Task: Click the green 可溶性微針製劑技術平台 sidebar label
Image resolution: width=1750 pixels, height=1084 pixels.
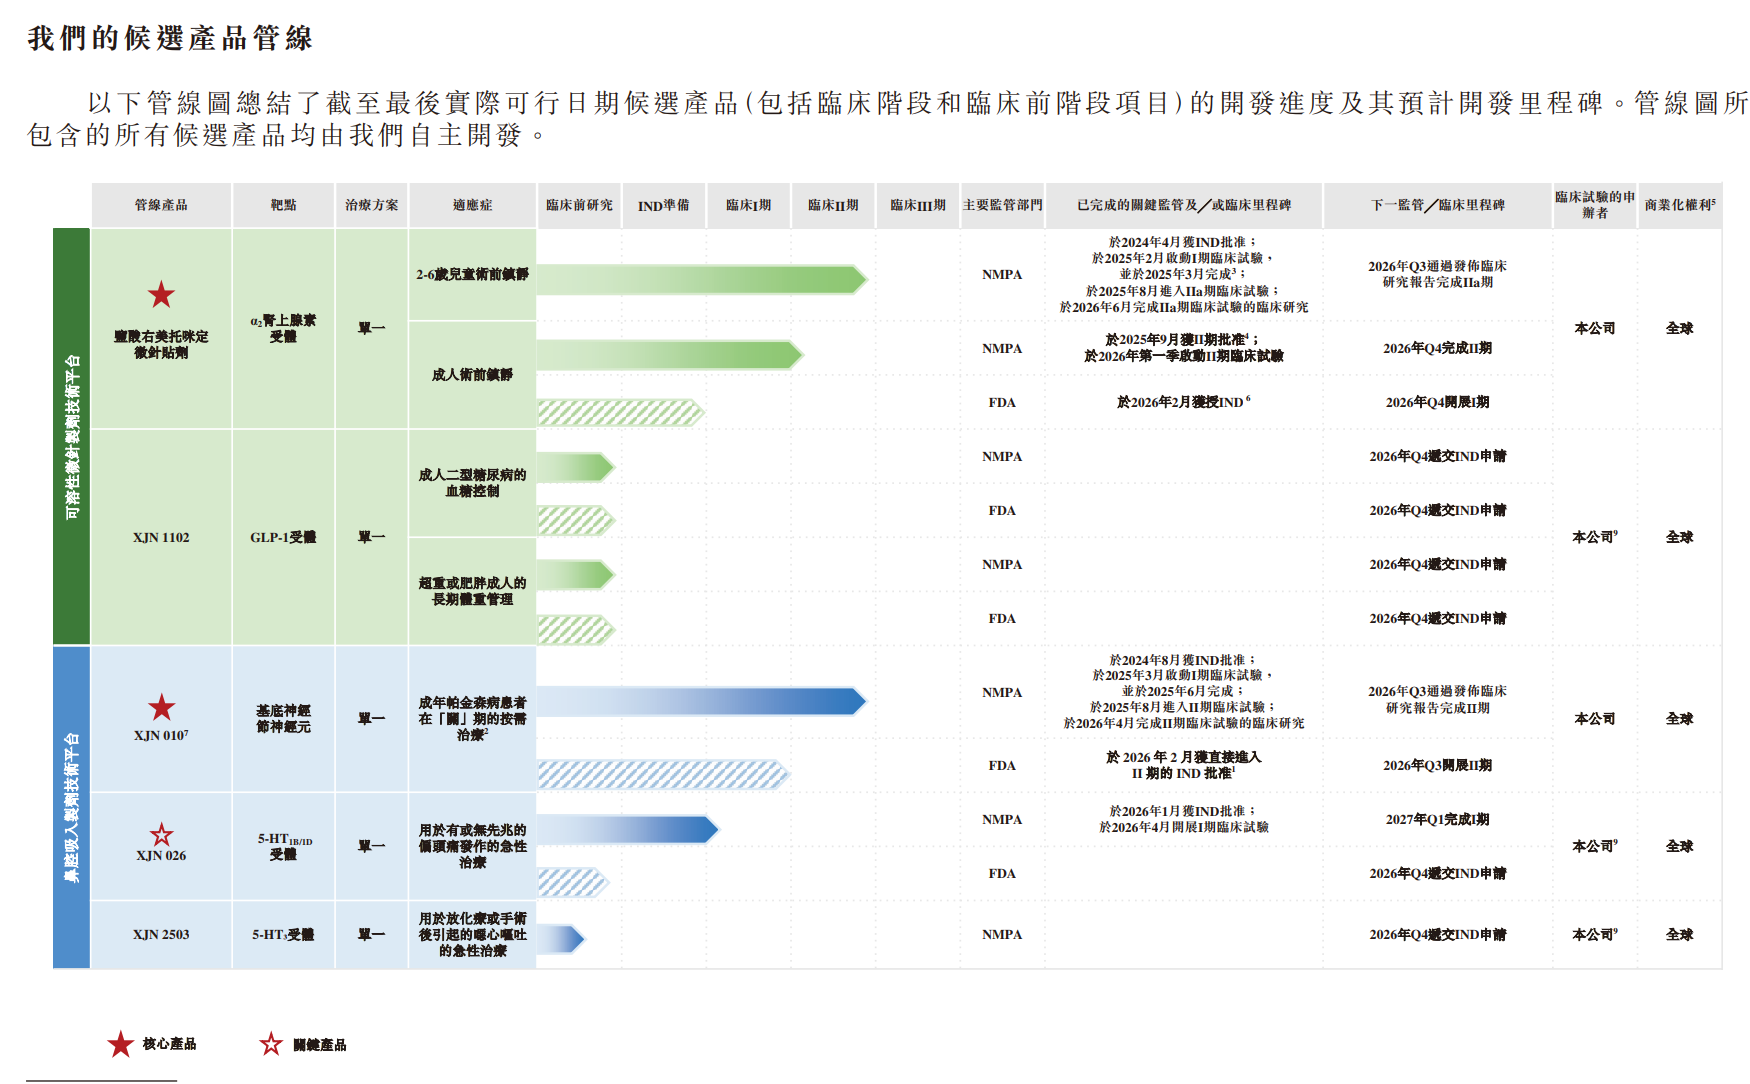Action: click(x=71, y=436)
